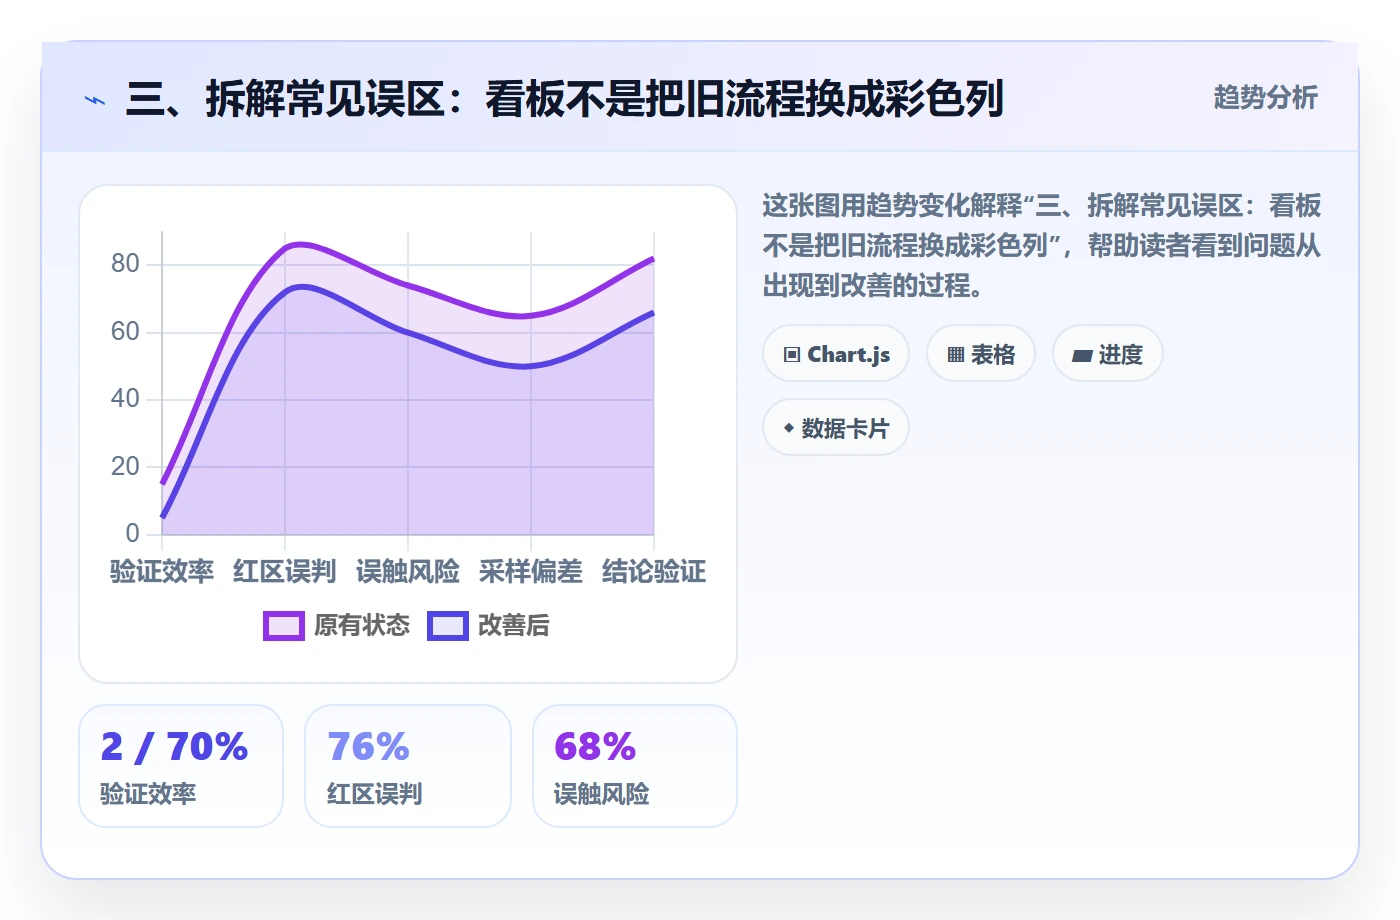Viewport: 1400px width, 920px height.
Task: Select the 进度 tag chip
Action: click(1108, 354)
